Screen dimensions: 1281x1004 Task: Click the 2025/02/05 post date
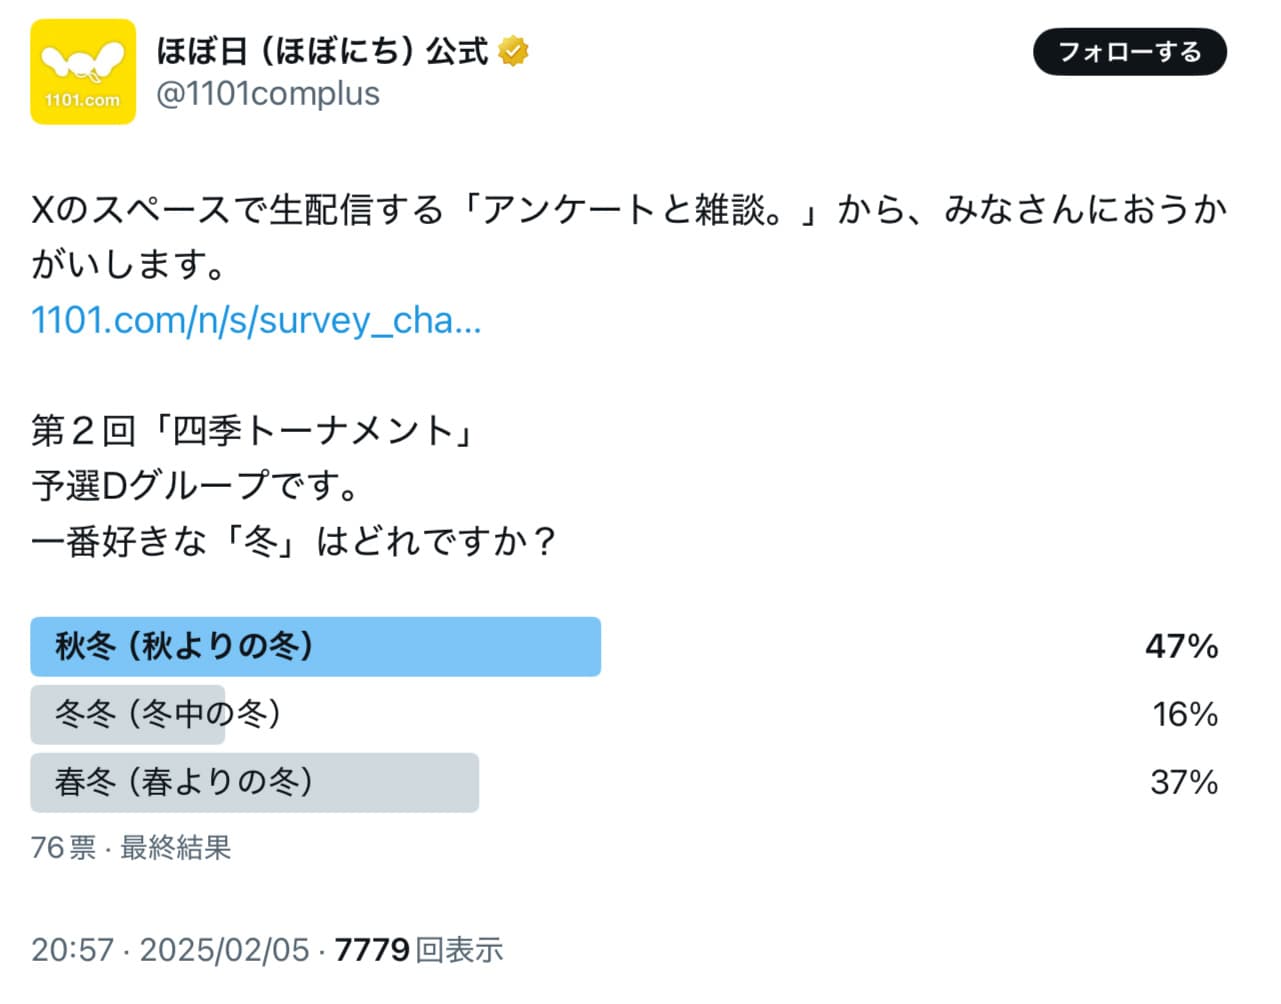[x=224, y=949]
